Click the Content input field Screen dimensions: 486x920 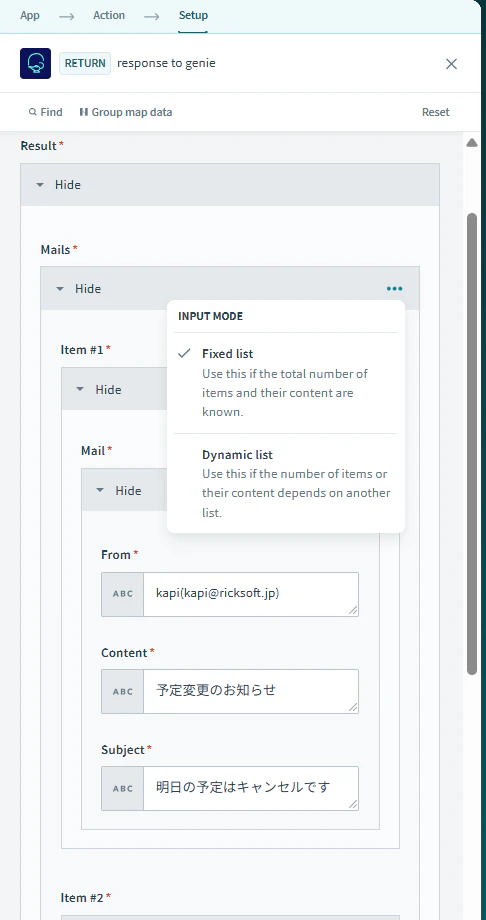tap(251, 691)
